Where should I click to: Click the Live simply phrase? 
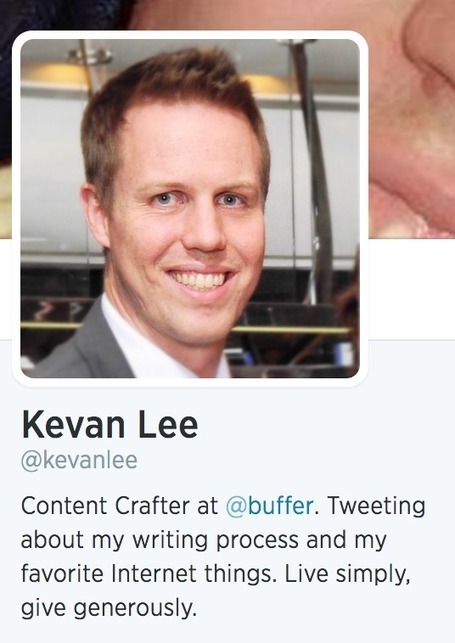347,575
